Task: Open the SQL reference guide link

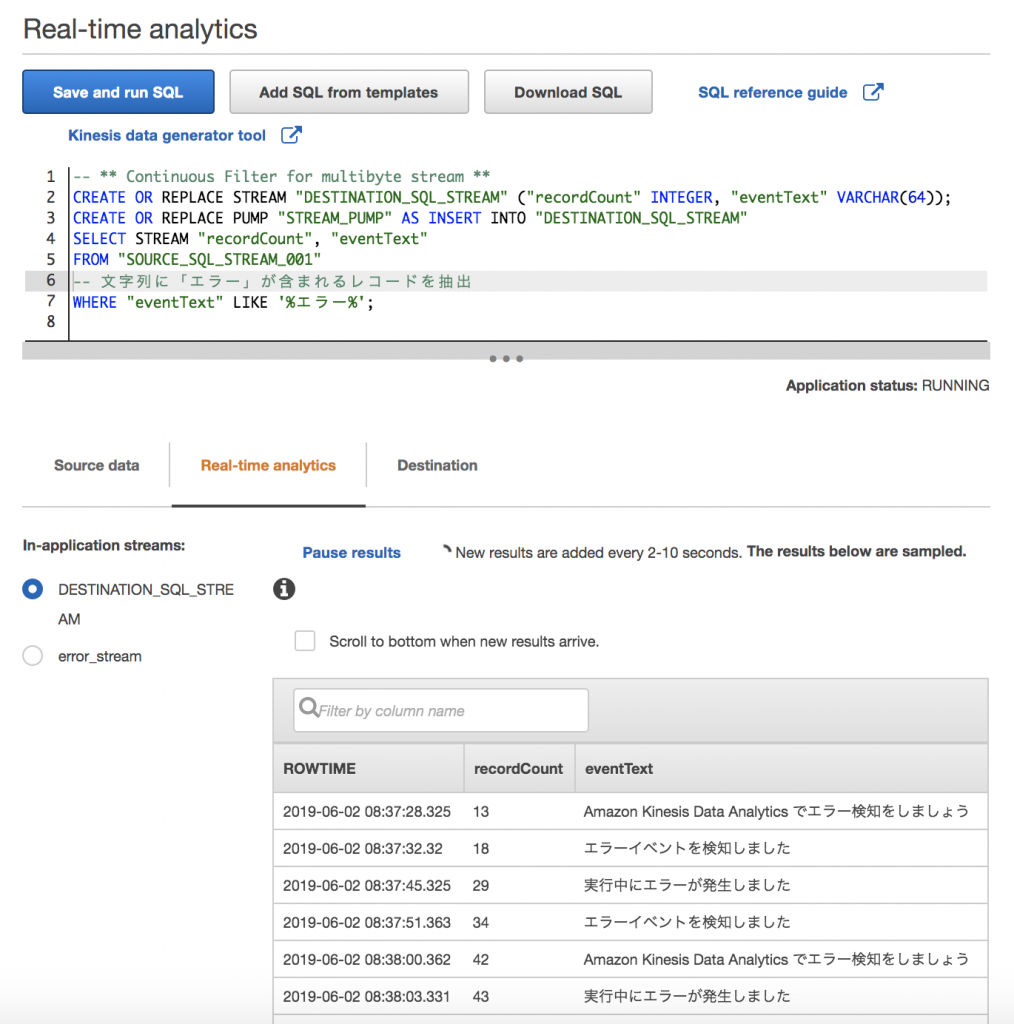Action: pos(772,93)
